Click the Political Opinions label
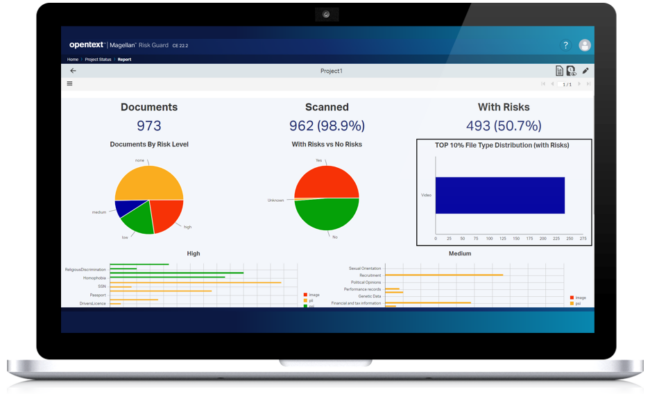This screenshot has height=394, width=650. point(366,282)
